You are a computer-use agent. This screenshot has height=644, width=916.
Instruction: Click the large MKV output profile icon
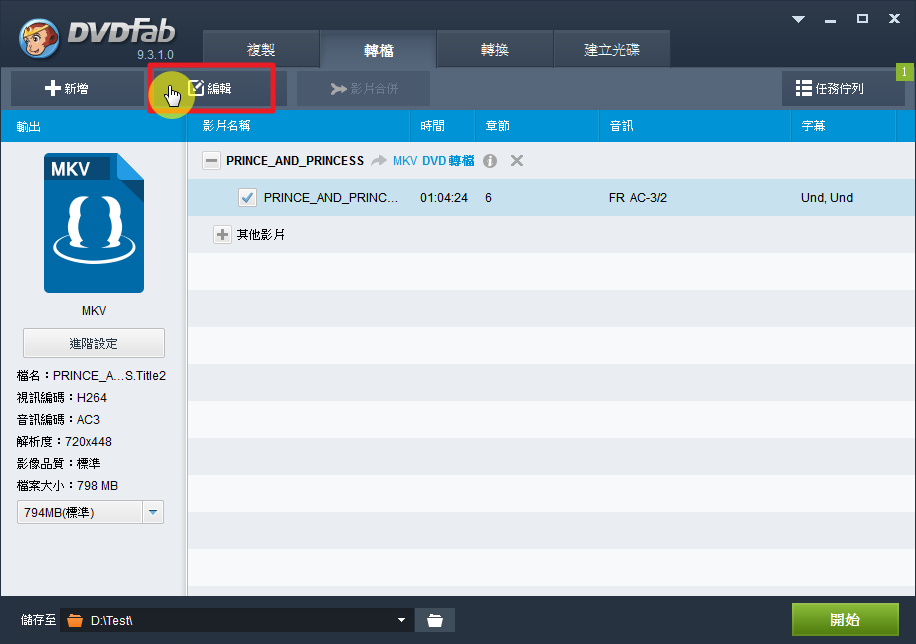tap(94, 223)
